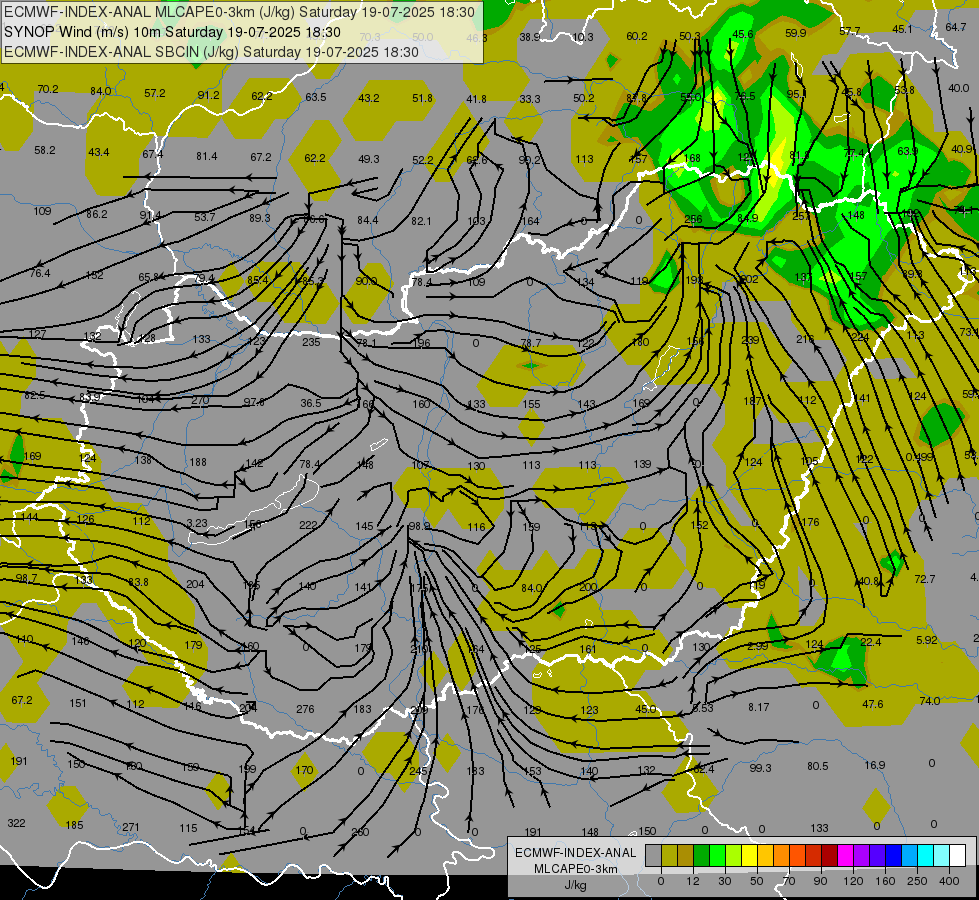Click the 'ECMWF-INDEX-ANAL' legend heading
The image size is (979, 900).
pos(576,853)
